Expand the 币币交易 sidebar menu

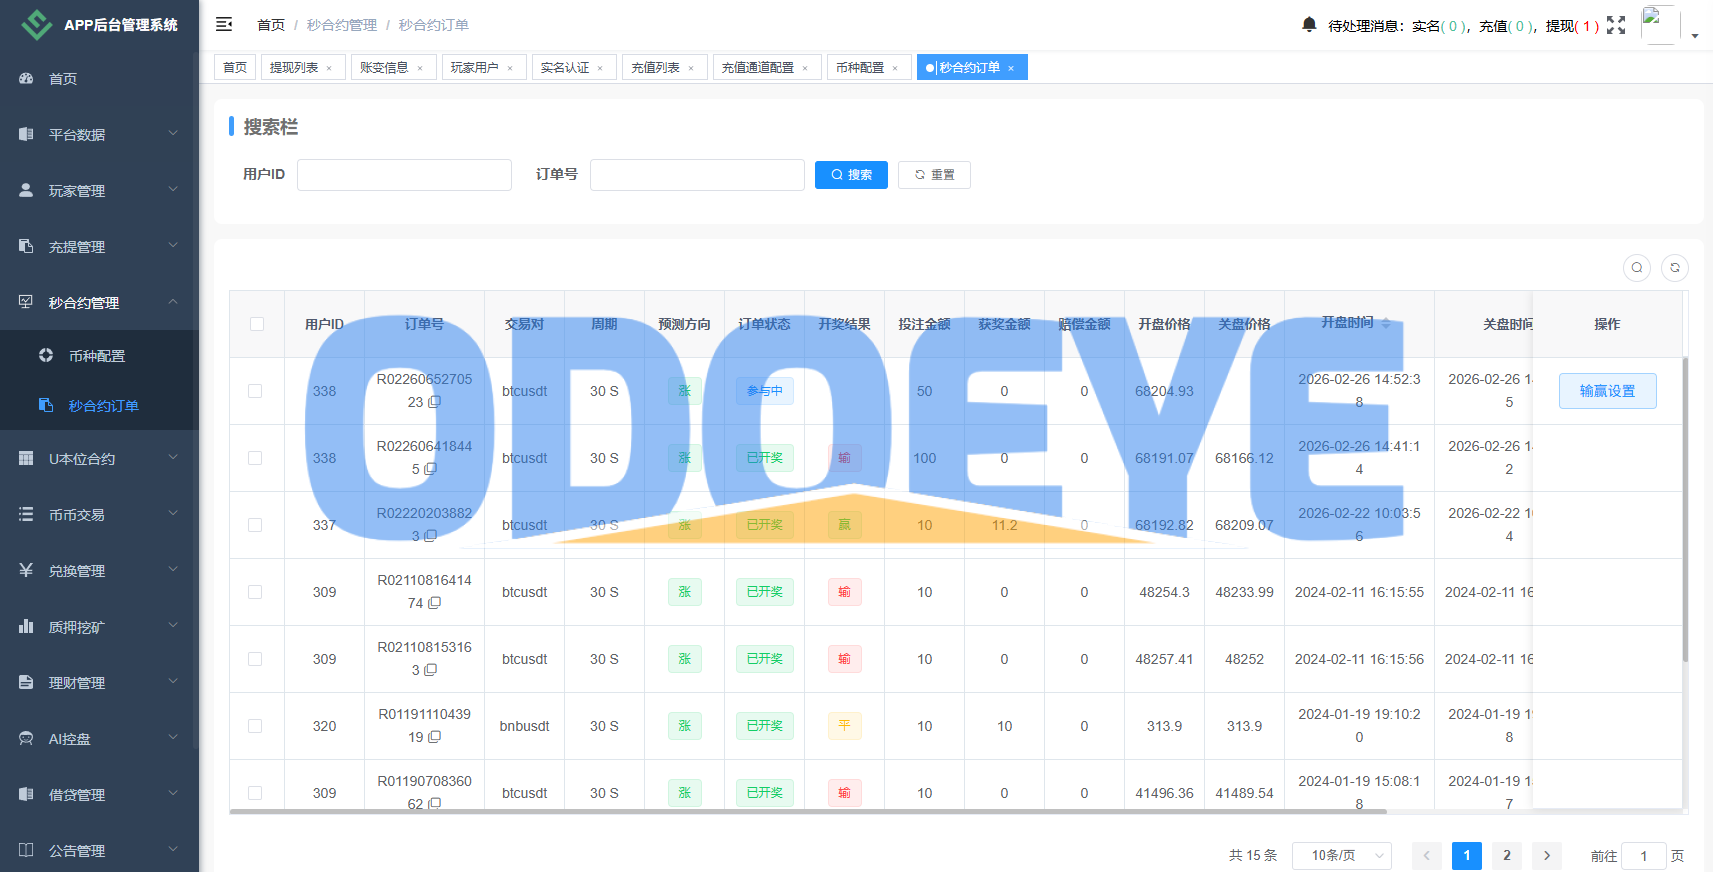[x=99, y=514]
